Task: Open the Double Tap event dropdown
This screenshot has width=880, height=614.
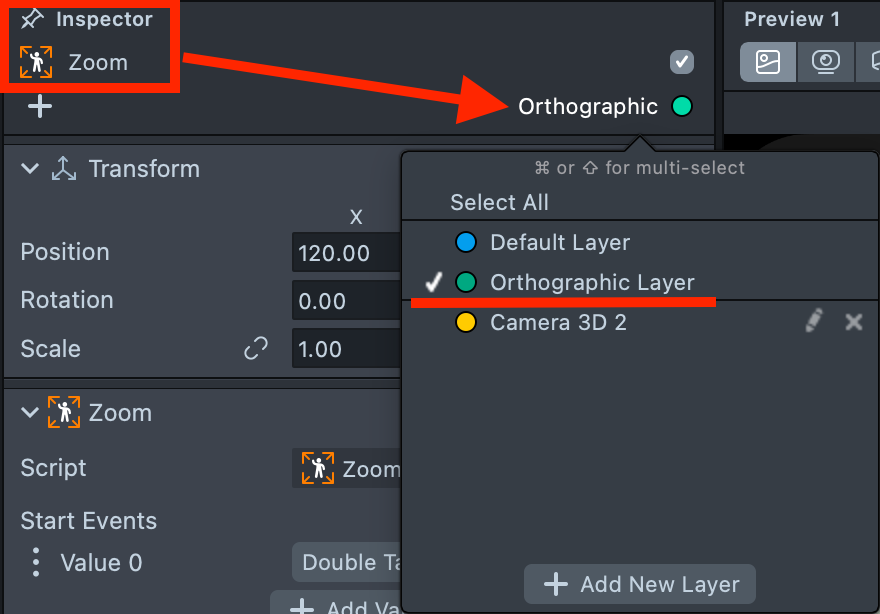Action: point(347,563)
